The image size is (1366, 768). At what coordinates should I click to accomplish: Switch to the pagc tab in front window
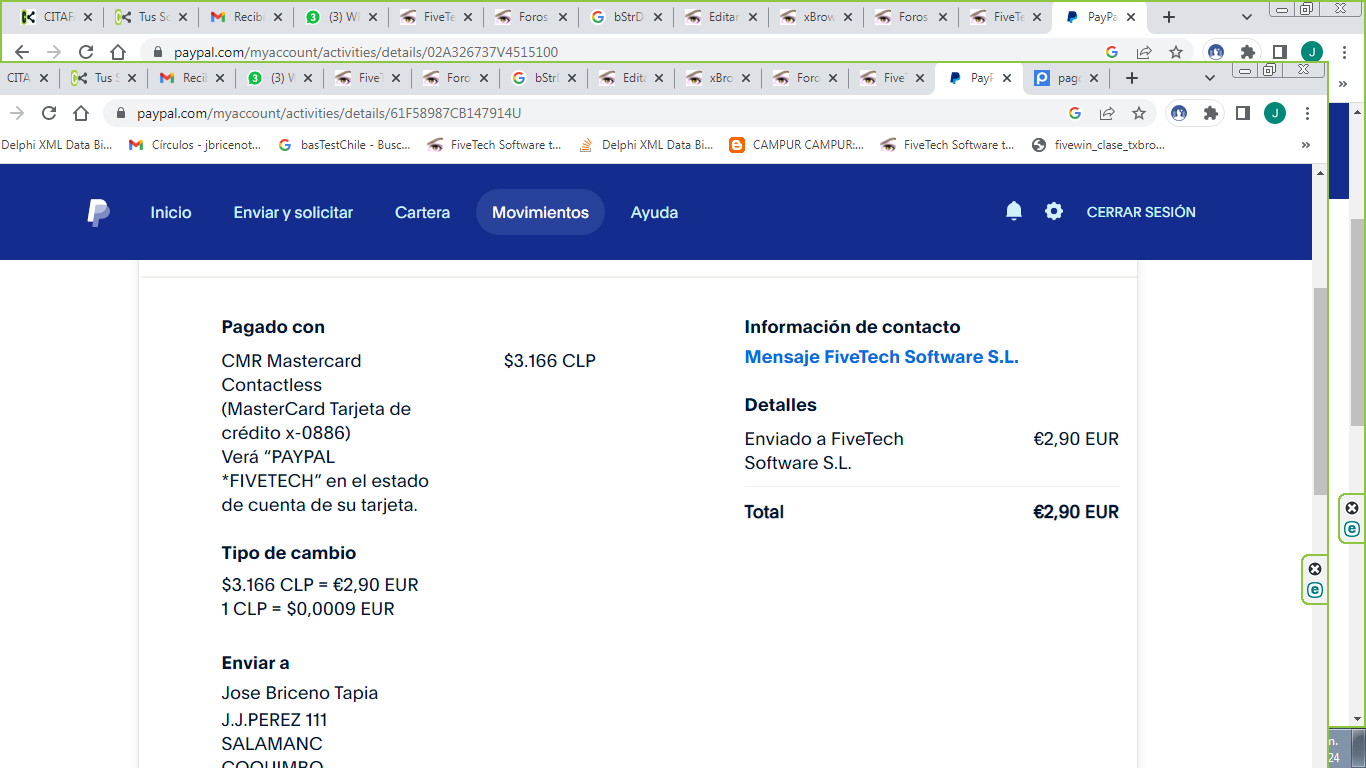[x=1066, y=78]
